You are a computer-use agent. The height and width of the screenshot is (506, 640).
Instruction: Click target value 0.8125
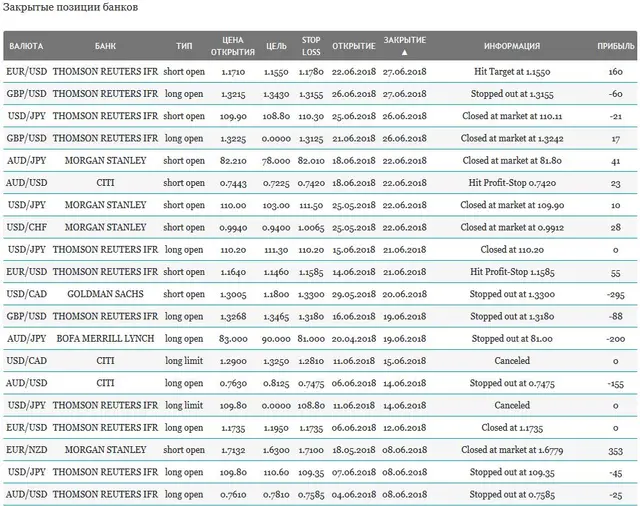coord(276,383)
